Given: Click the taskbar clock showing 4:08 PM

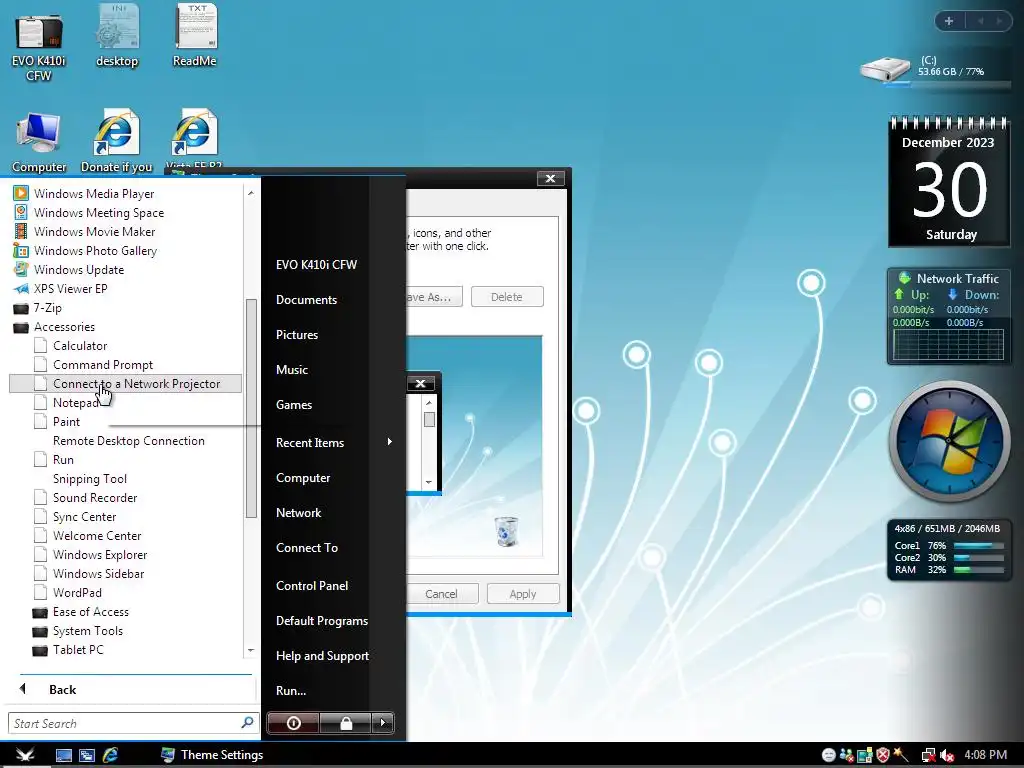Looking at the screenshot, I should (985, 755).
